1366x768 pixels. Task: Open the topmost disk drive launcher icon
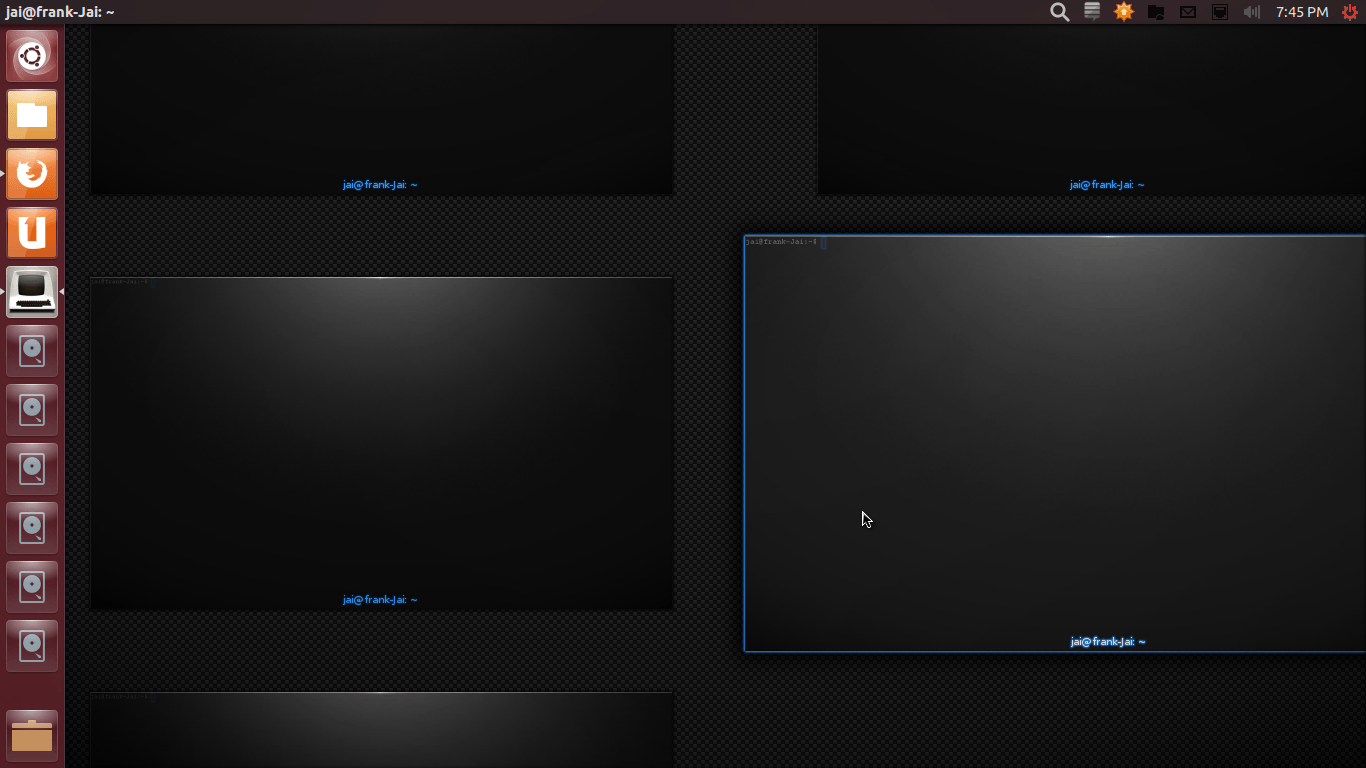tap(32, 351)
